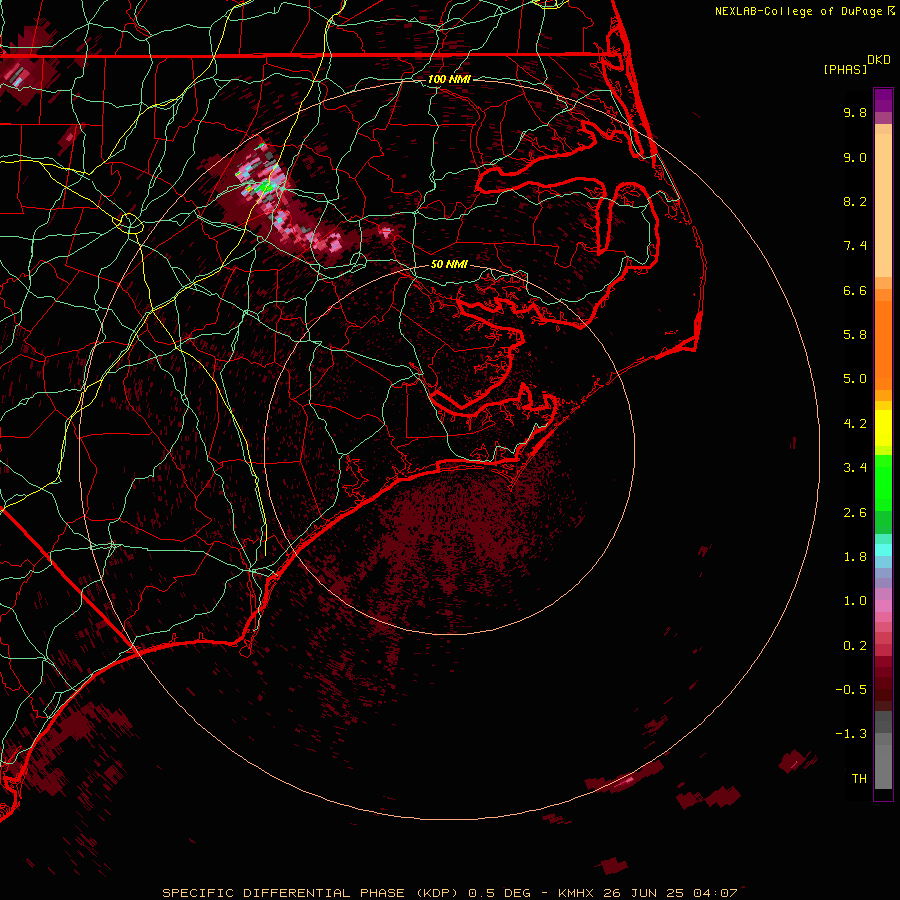Image resolution: width=900 pixels, height=900 pixels.
Task: Click the green high-KDP core in storm cell
Action: pyautogui.click(x=266, y=187)
